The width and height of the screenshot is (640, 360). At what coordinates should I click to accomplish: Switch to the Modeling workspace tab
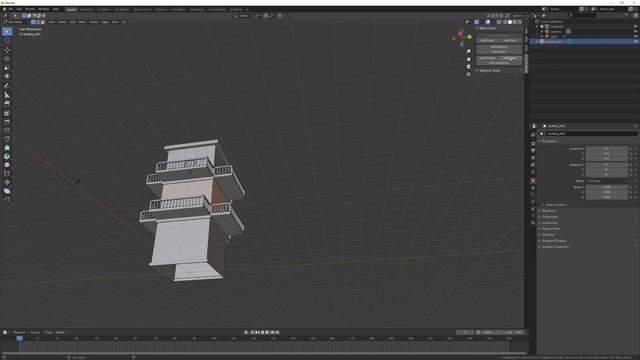tap(87, 9)
